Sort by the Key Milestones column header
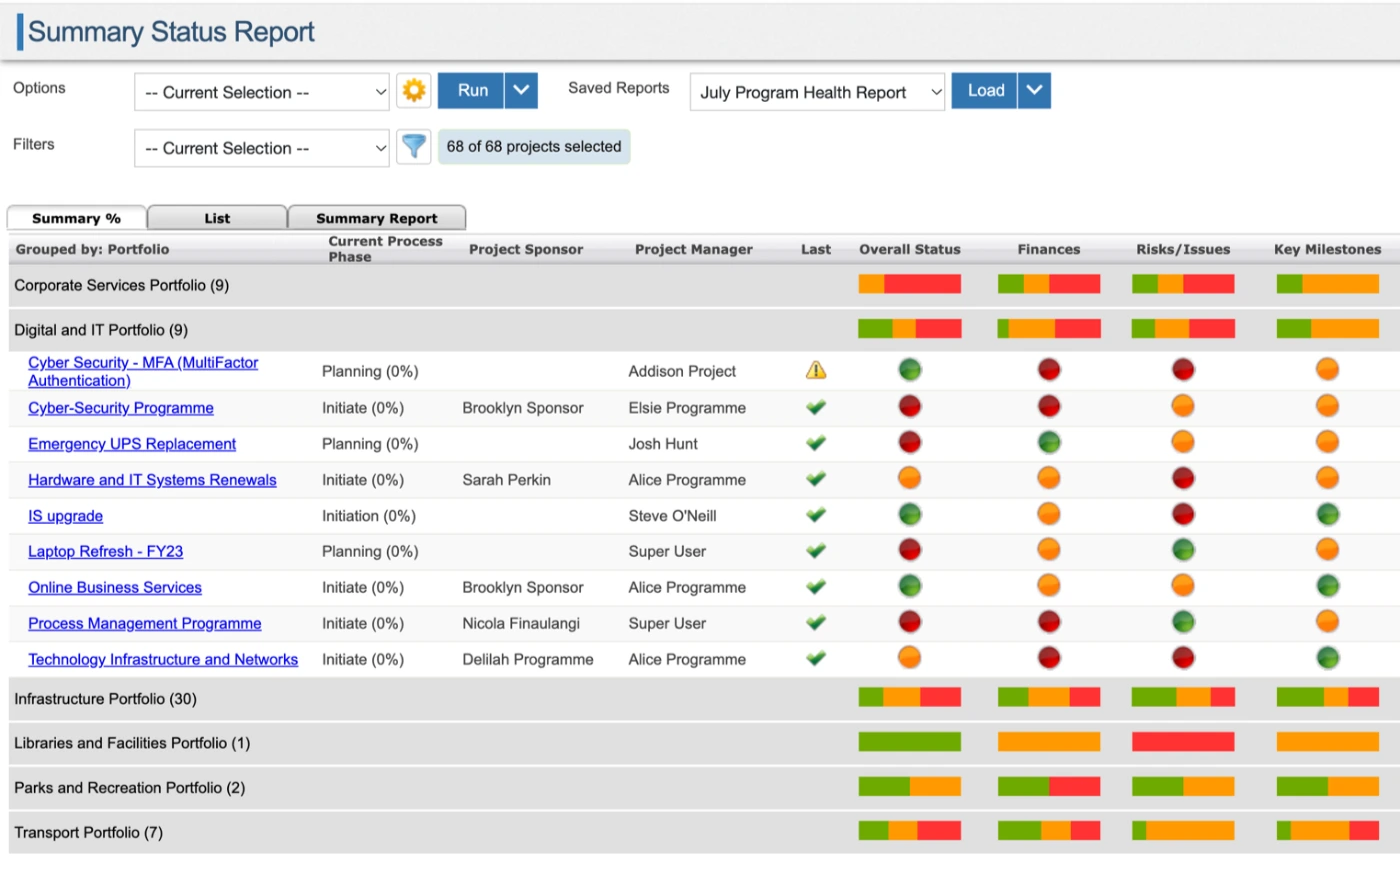This screenshot has height=875, width=1400. pos(1327,249)
